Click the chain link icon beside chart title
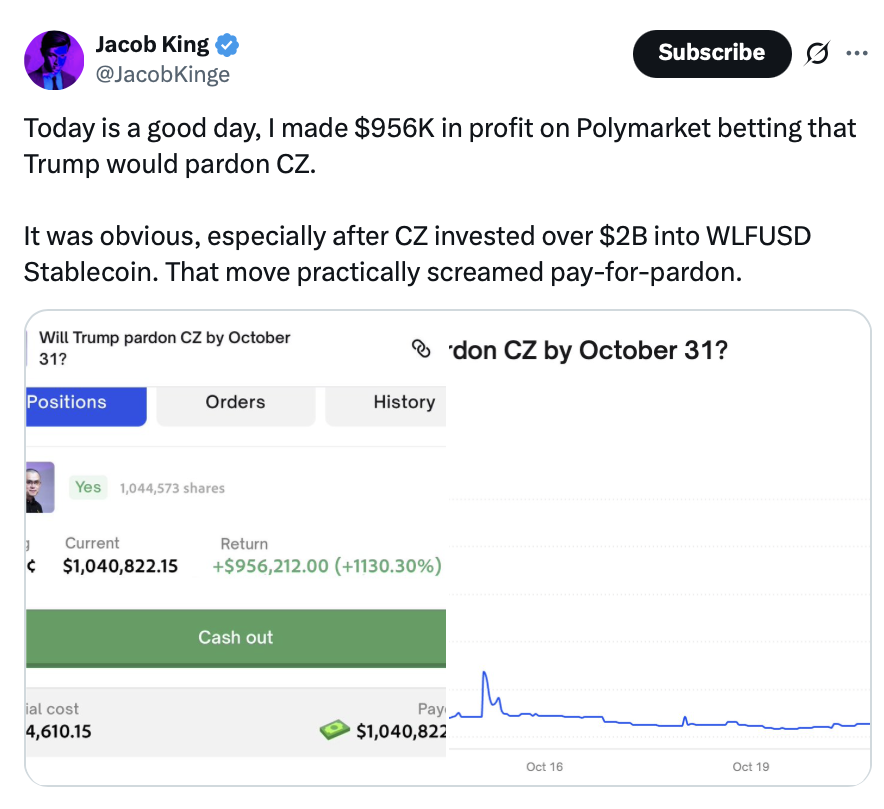This screenshot has width=884, height=809. pyautogui.click(x=421, y=349)
